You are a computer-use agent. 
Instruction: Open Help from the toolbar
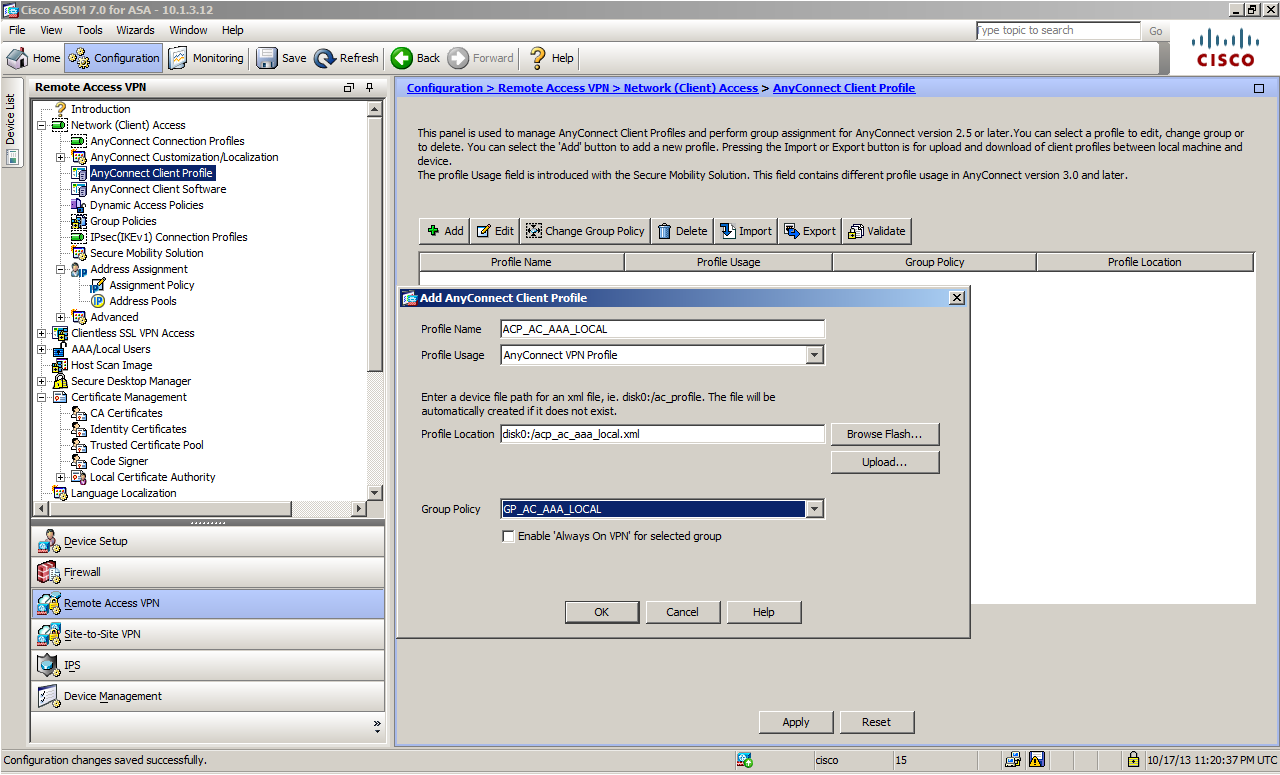coord(551,58)
